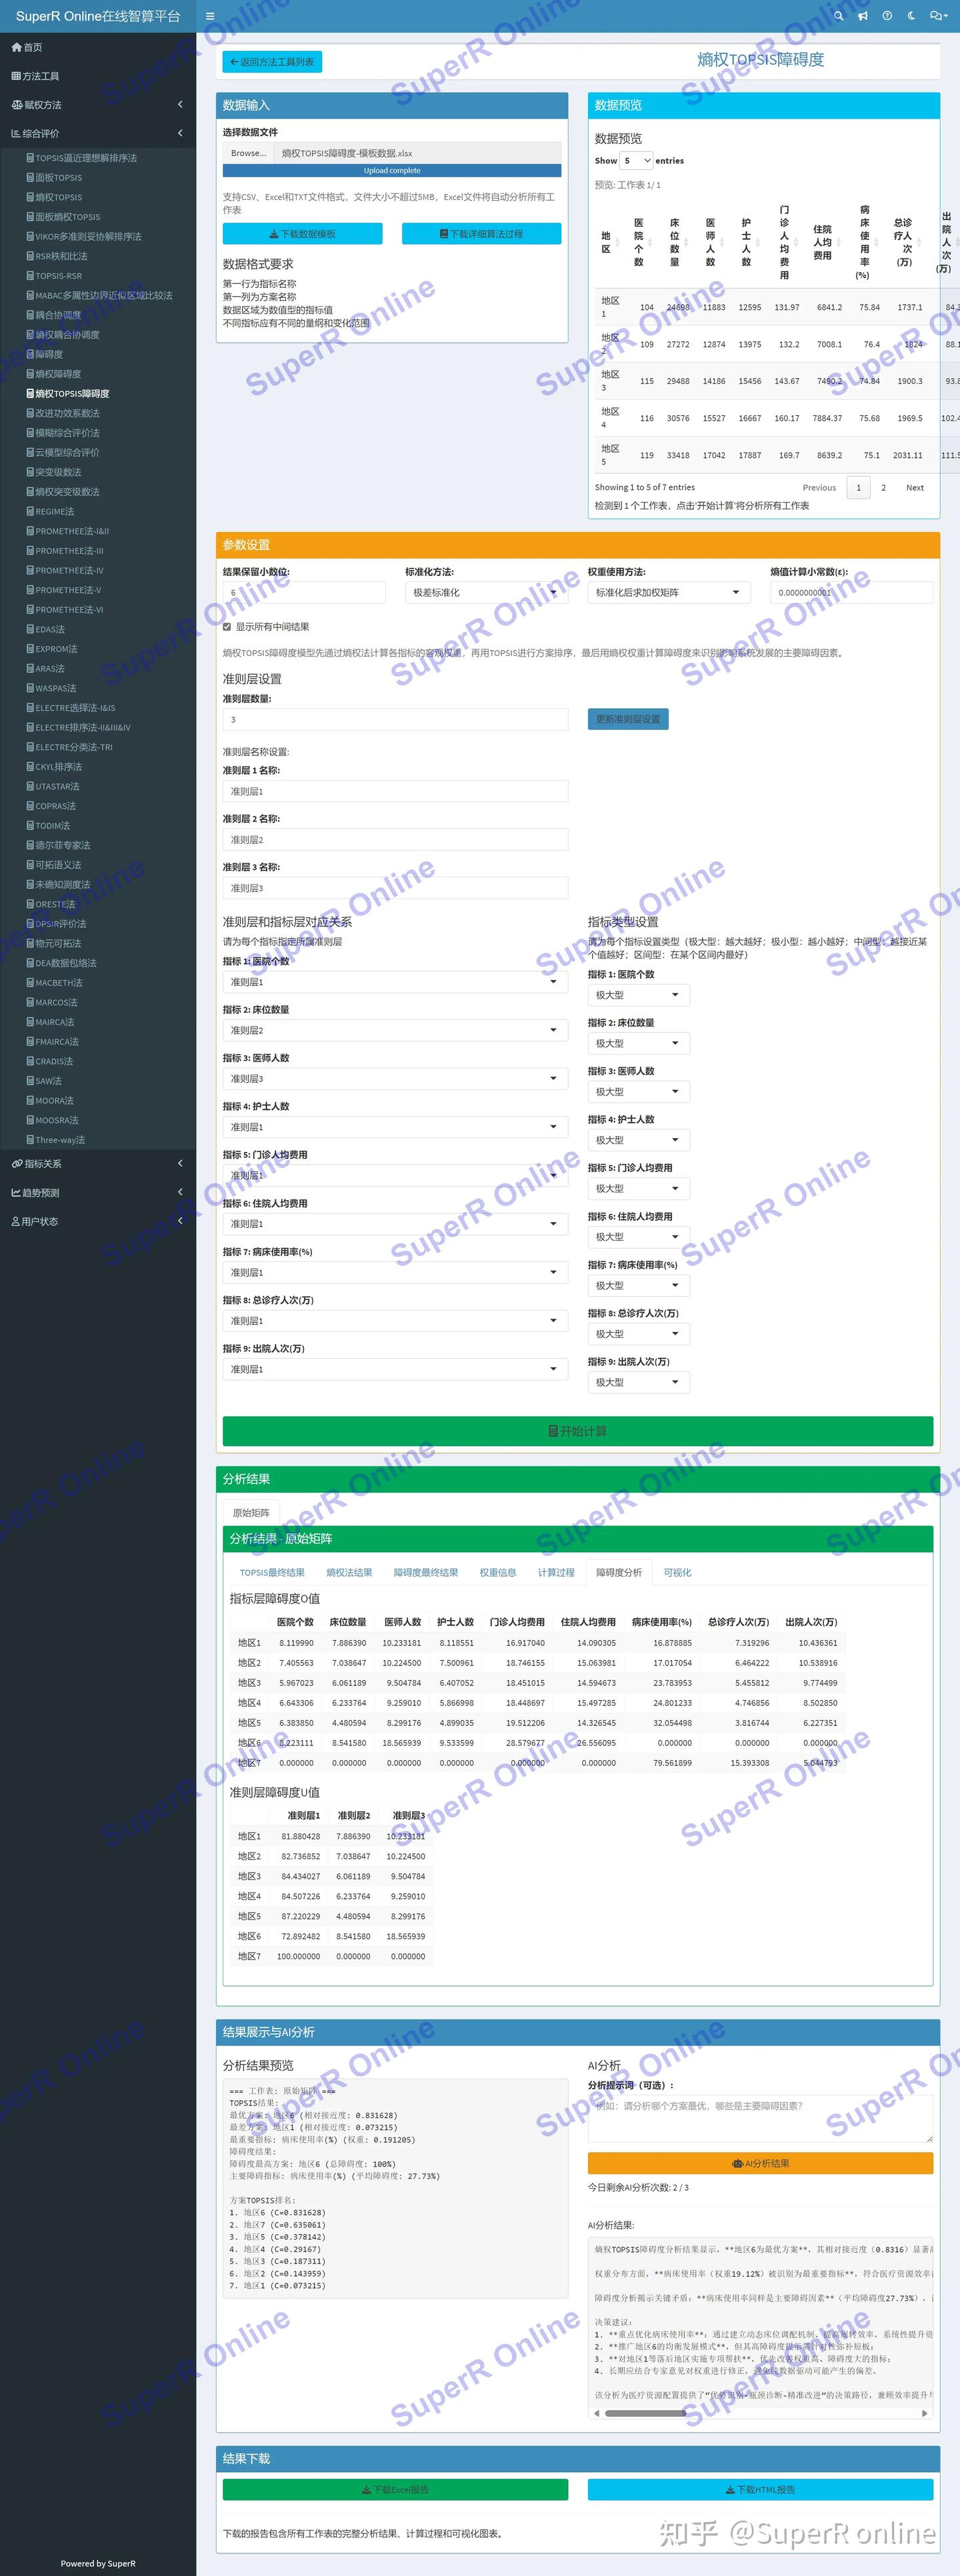Open 标准化方法 dropdown
This screenshot has width=960, height=2576.
click(487, 593)
